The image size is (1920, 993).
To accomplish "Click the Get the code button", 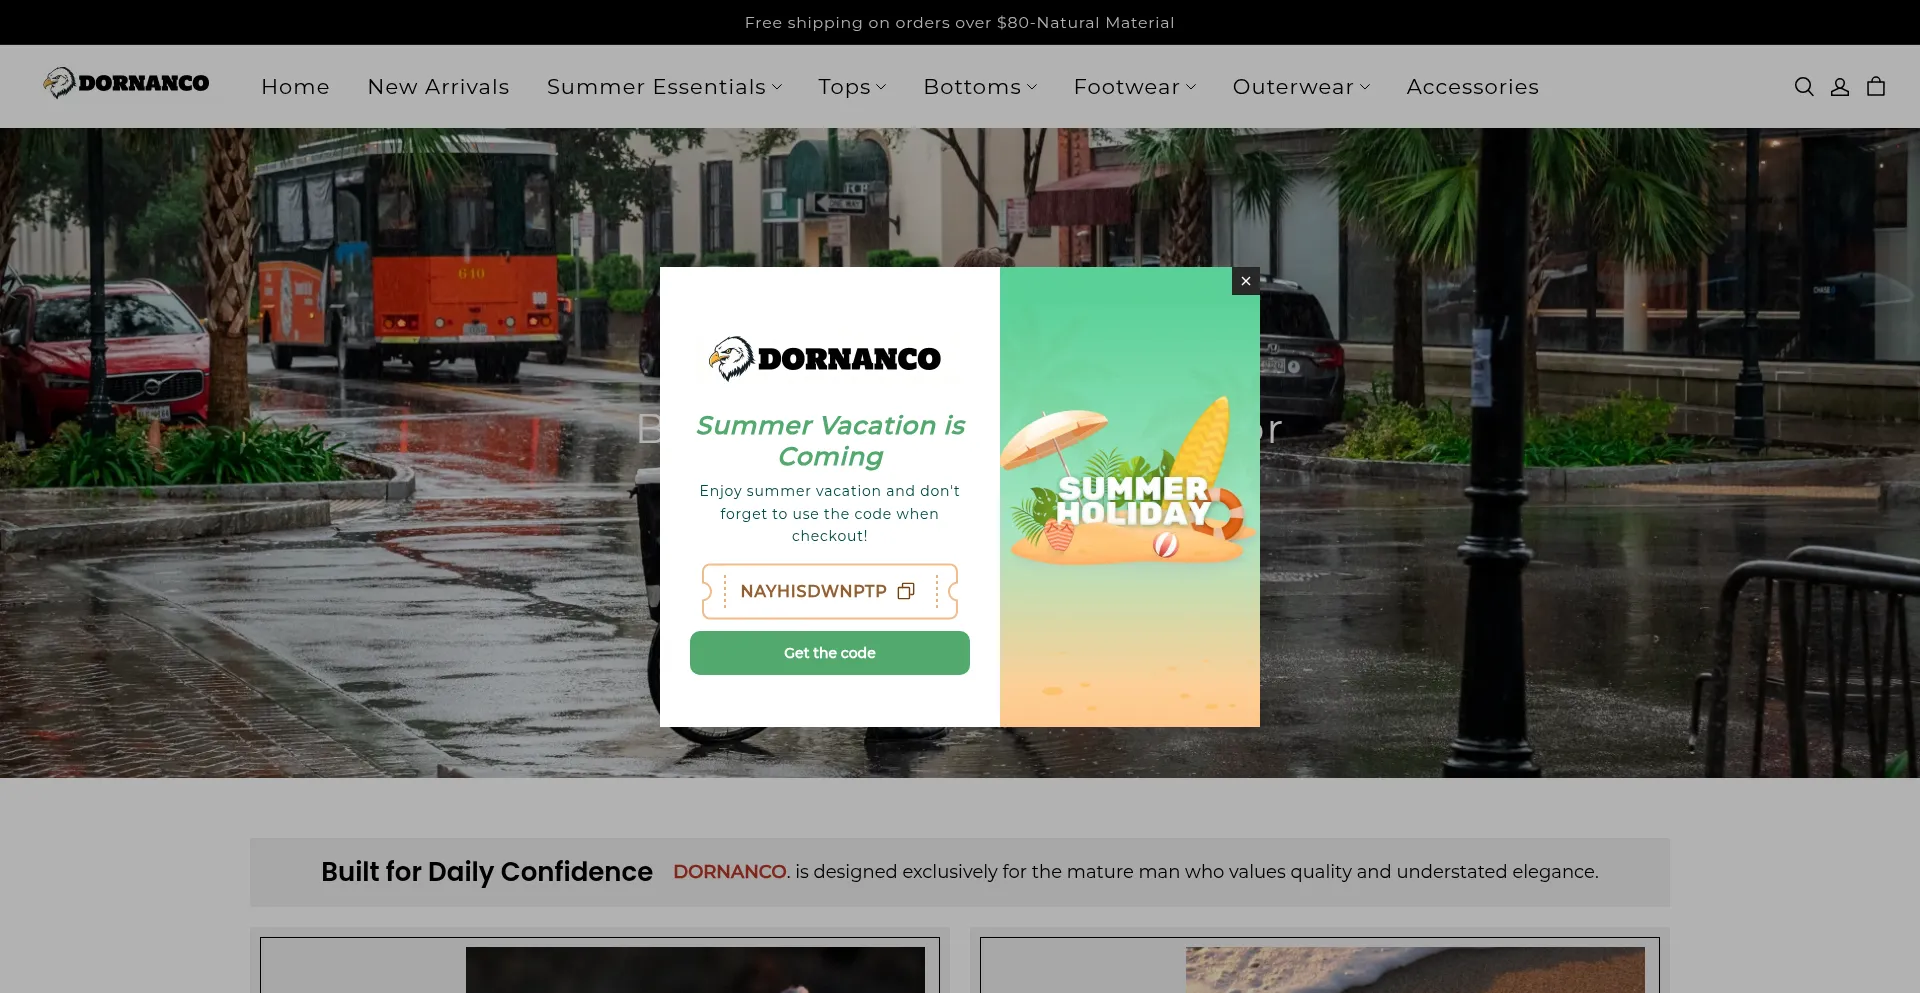I will (x=830, y=653).
